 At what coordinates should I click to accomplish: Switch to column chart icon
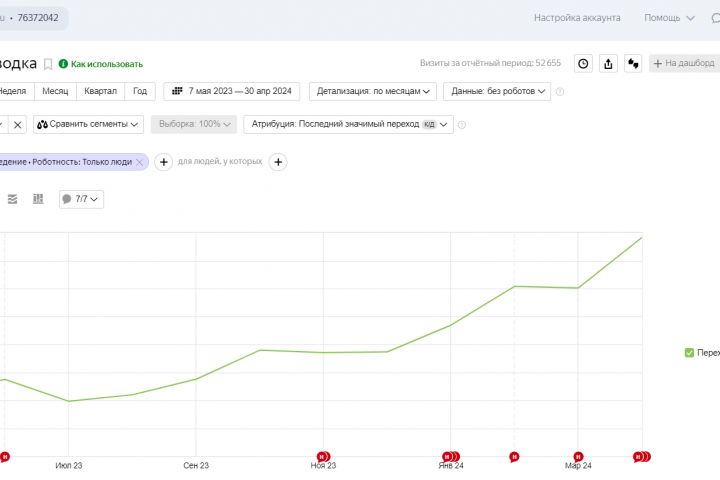pyautogui.click(x=38, y=199)
